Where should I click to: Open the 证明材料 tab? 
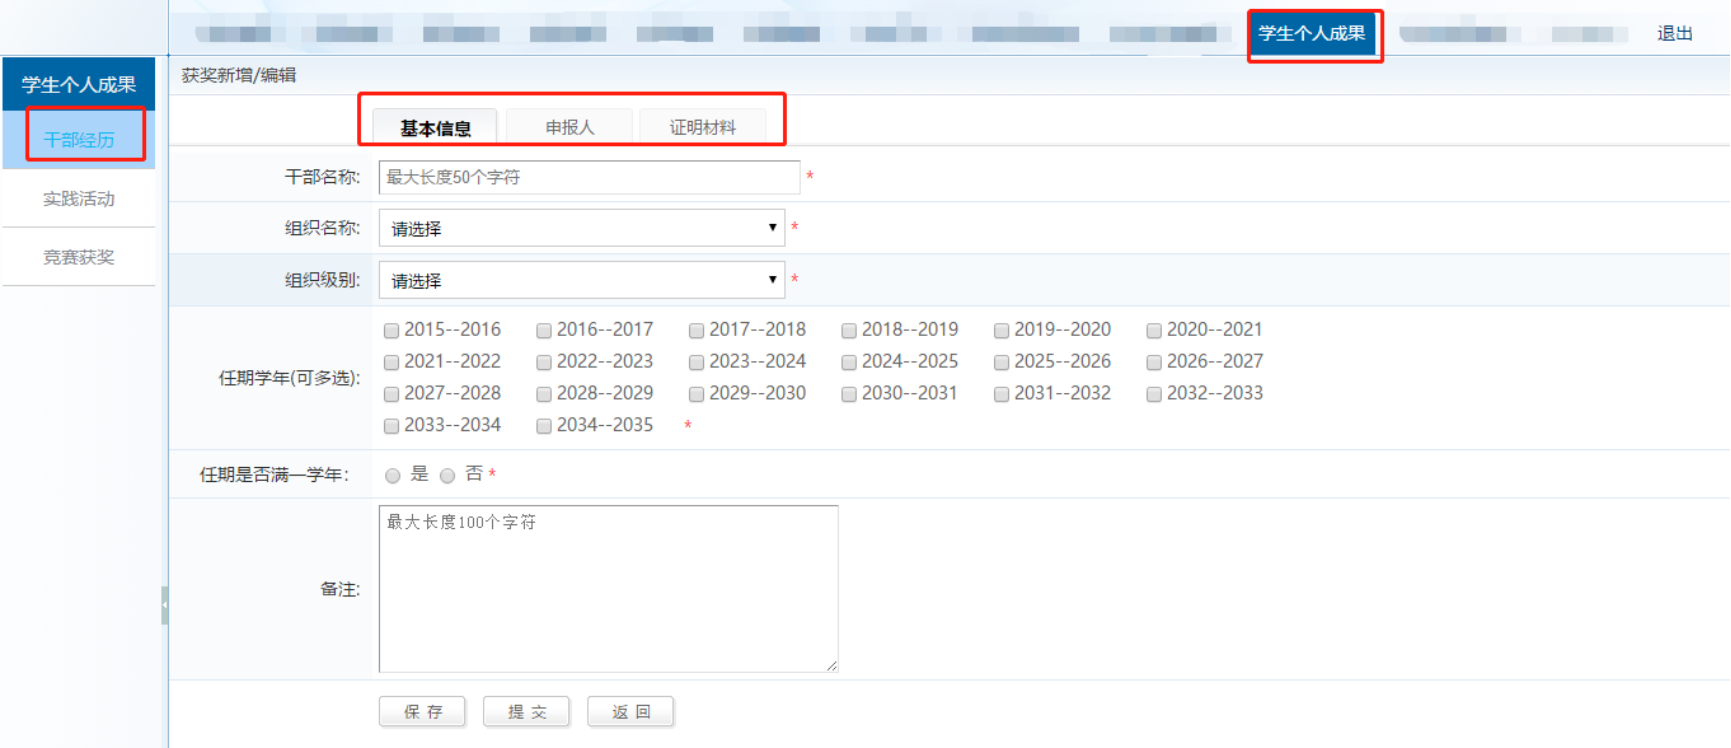[702, 127]
